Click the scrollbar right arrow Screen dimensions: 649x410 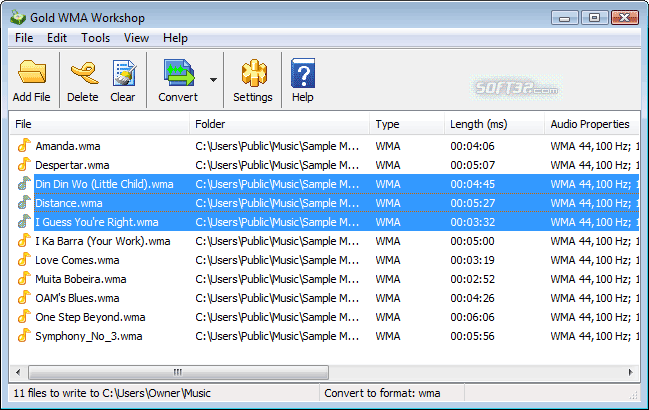(x=630, y=372)
